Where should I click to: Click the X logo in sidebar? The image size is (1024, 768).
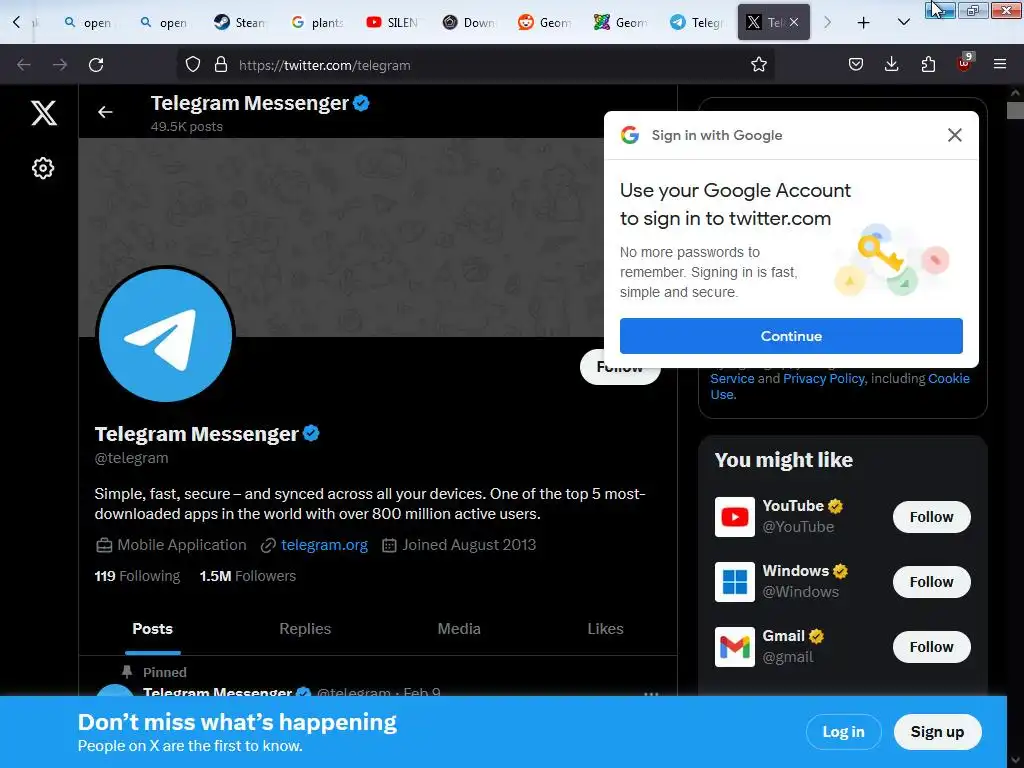[44, 113]
